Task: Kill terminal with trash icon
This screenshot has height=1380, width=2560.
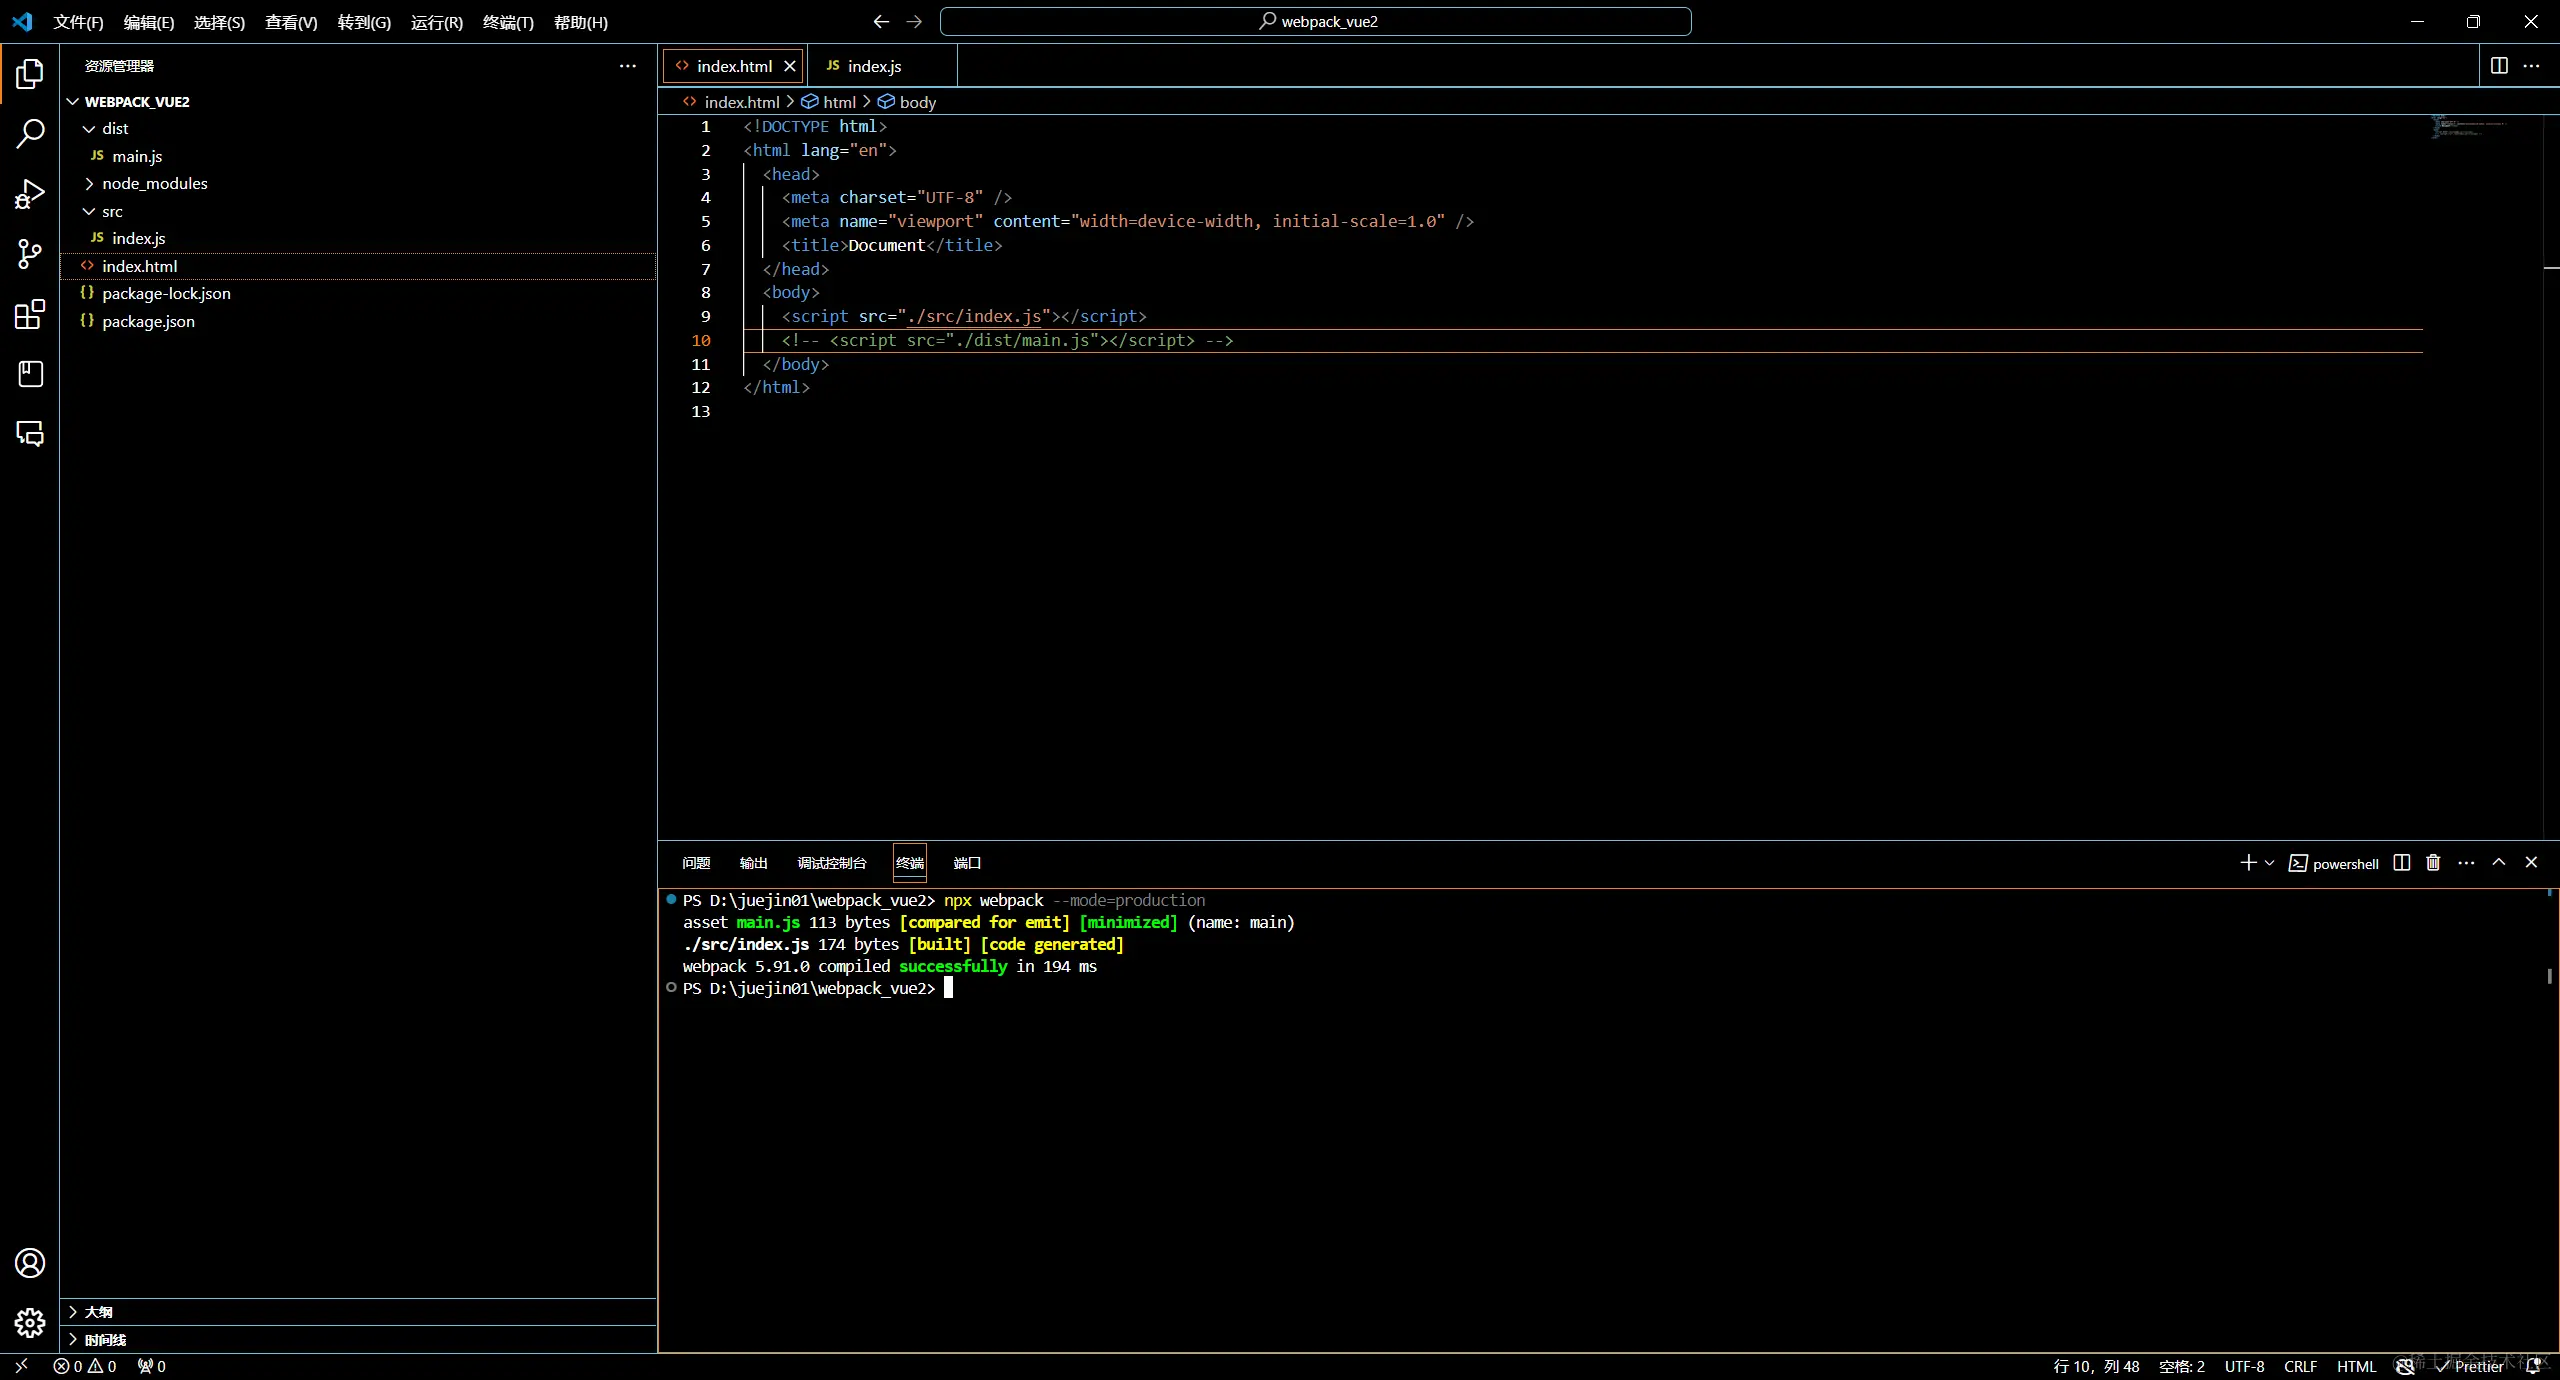Action: 2433,863
